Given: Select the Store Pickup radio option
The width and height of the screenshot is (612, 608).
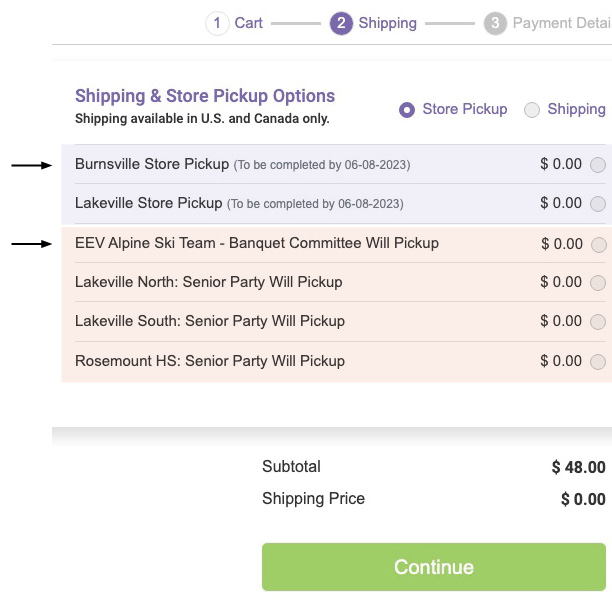Looking at the screenshot, I should pyautogui.click(x=407, y=110).
